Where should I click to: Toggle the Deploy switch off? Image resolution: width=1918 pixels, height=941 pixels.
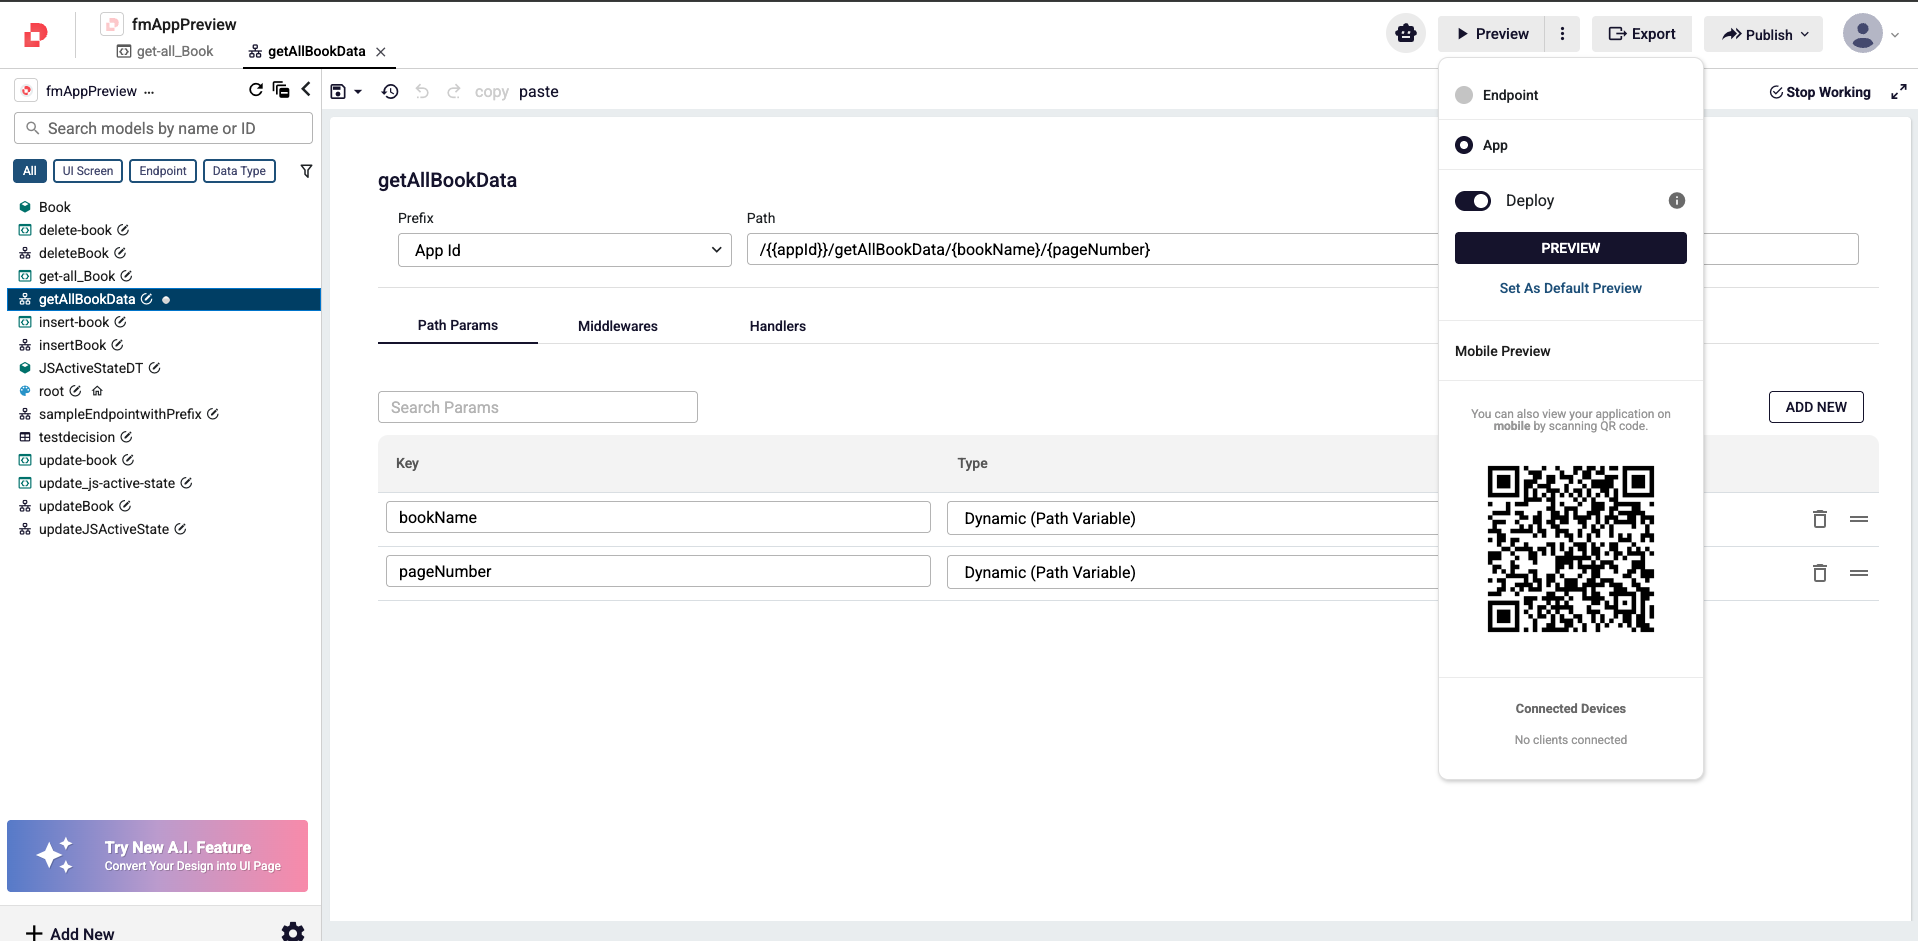(x=1472, y=201)
